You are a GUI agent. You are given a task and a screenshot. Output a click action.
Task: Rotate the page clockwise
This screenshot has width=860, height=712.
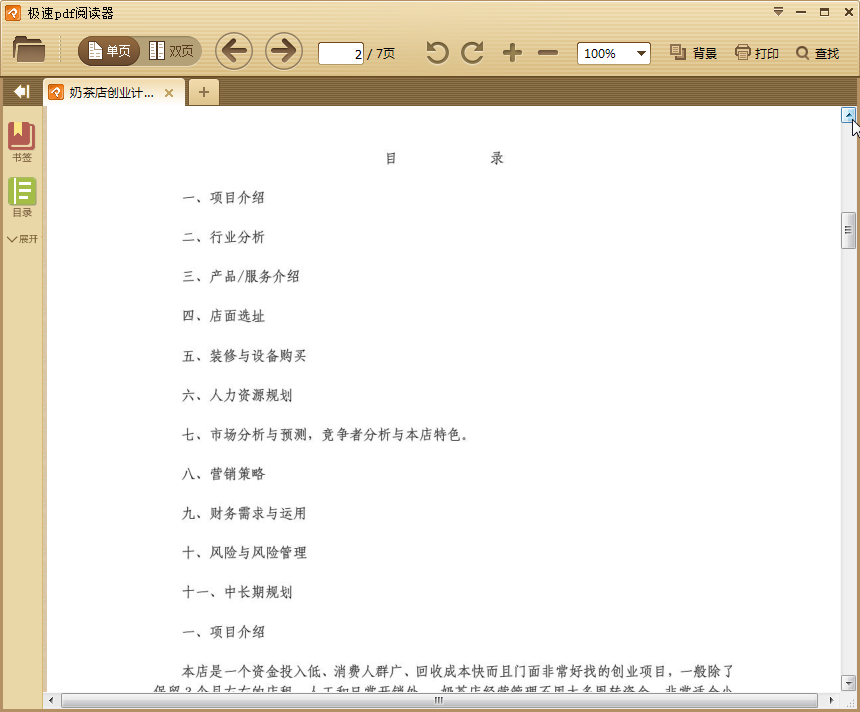[x=473, y=53]
